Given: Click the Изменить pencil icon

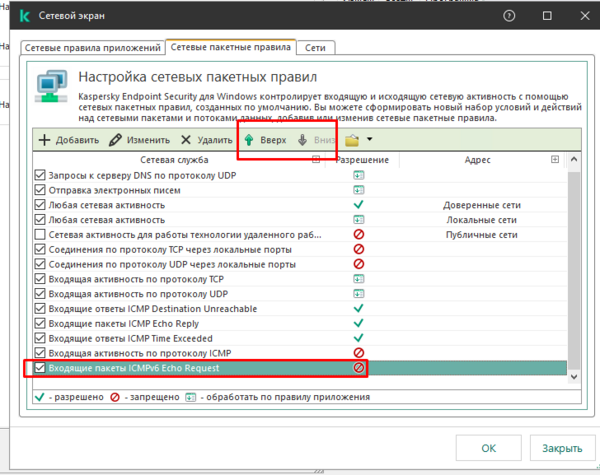Looking at the screenshot, I should 116,141.
